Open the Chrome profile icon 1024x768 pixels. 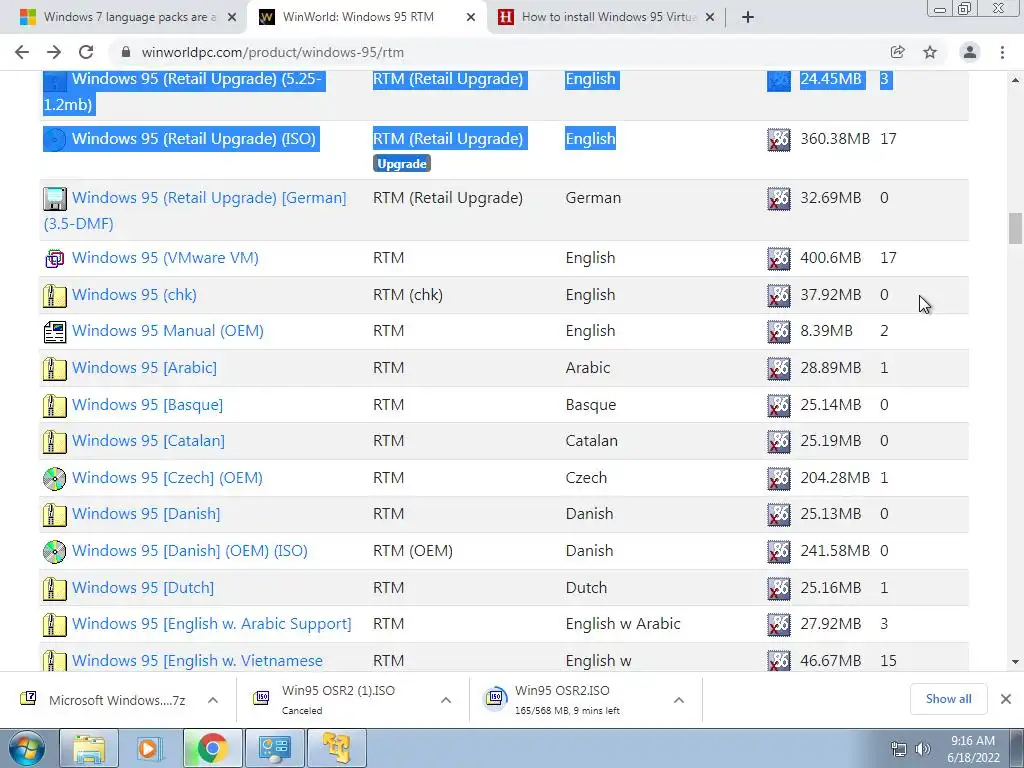click(970, 52)
